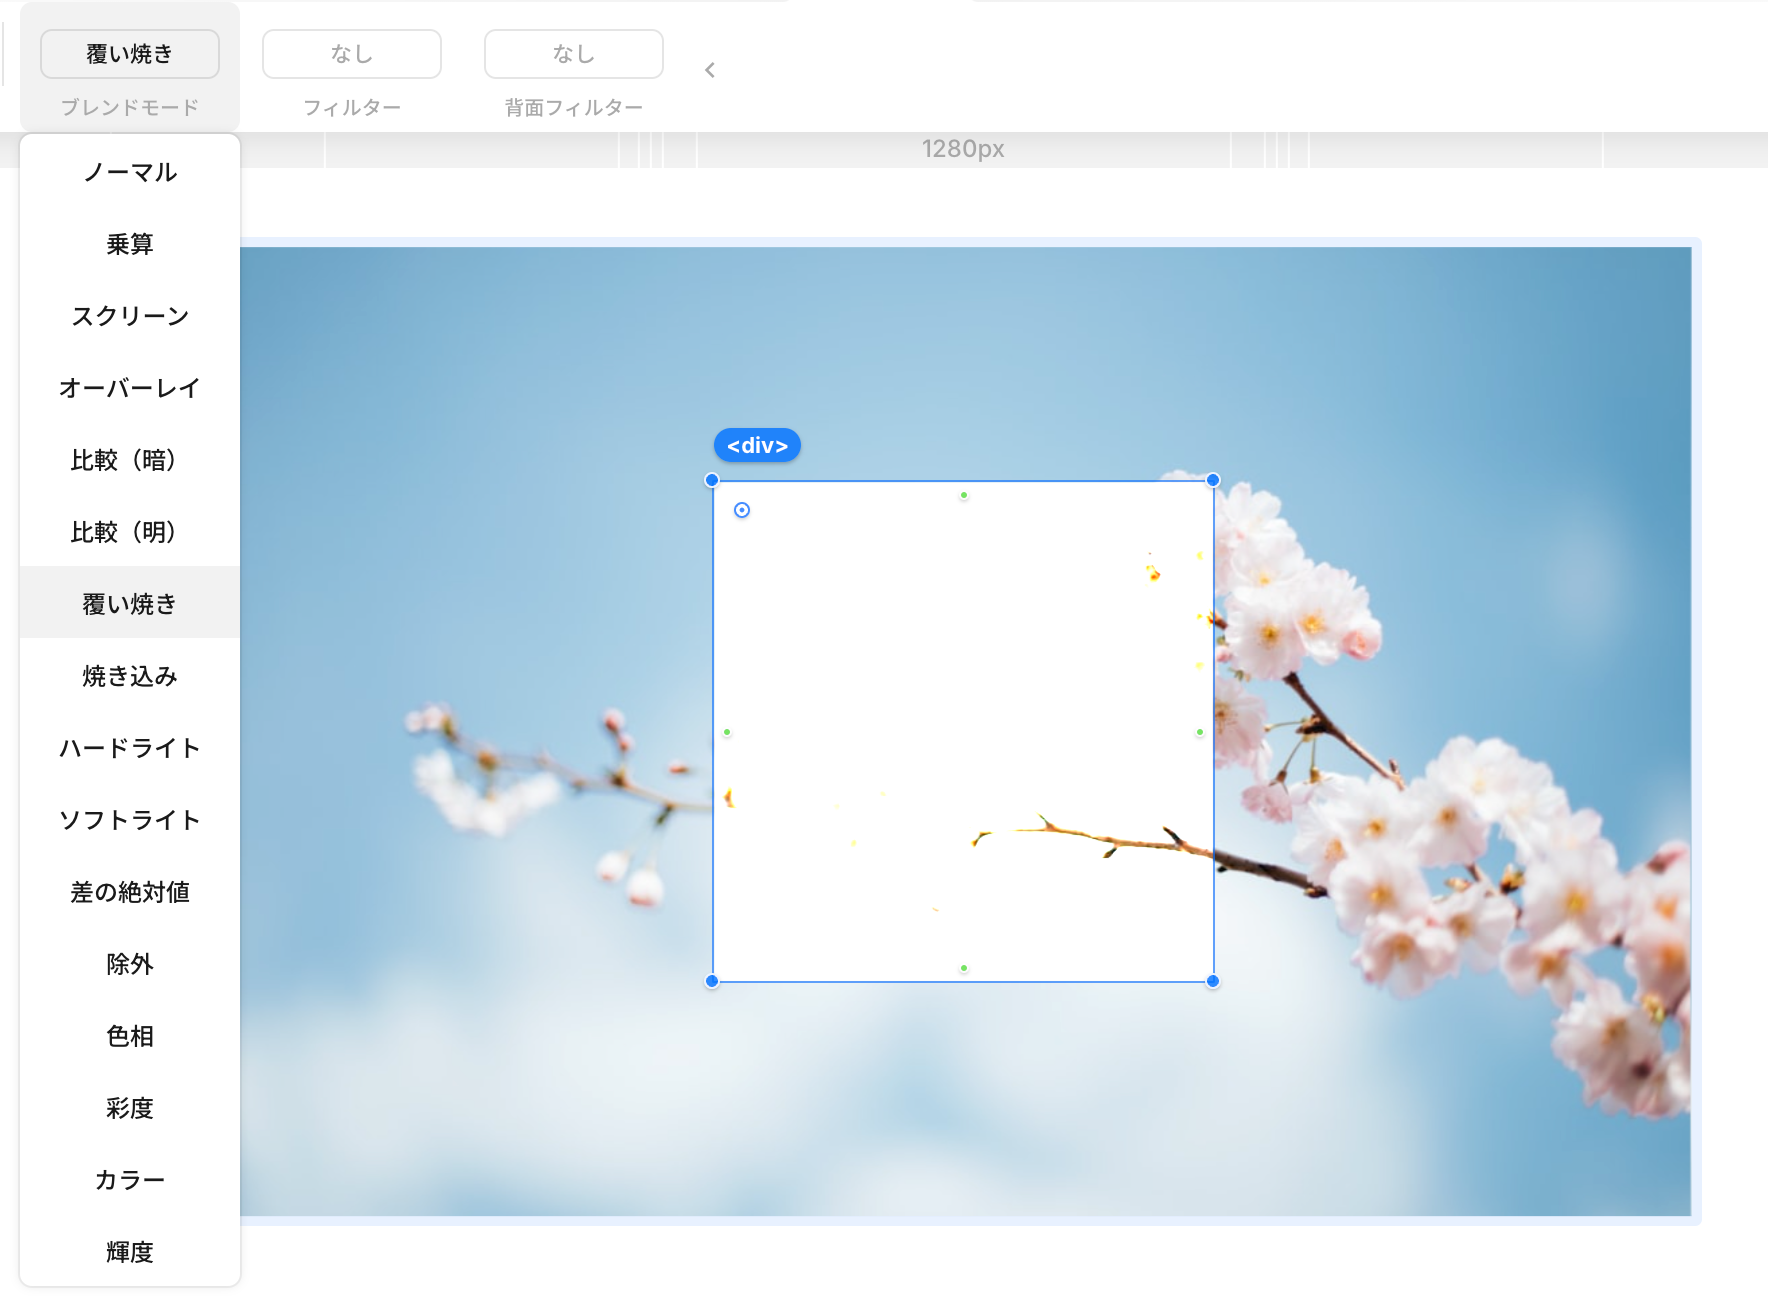
Task: Select 比較（暗） blend option
Action: point(130,460)
